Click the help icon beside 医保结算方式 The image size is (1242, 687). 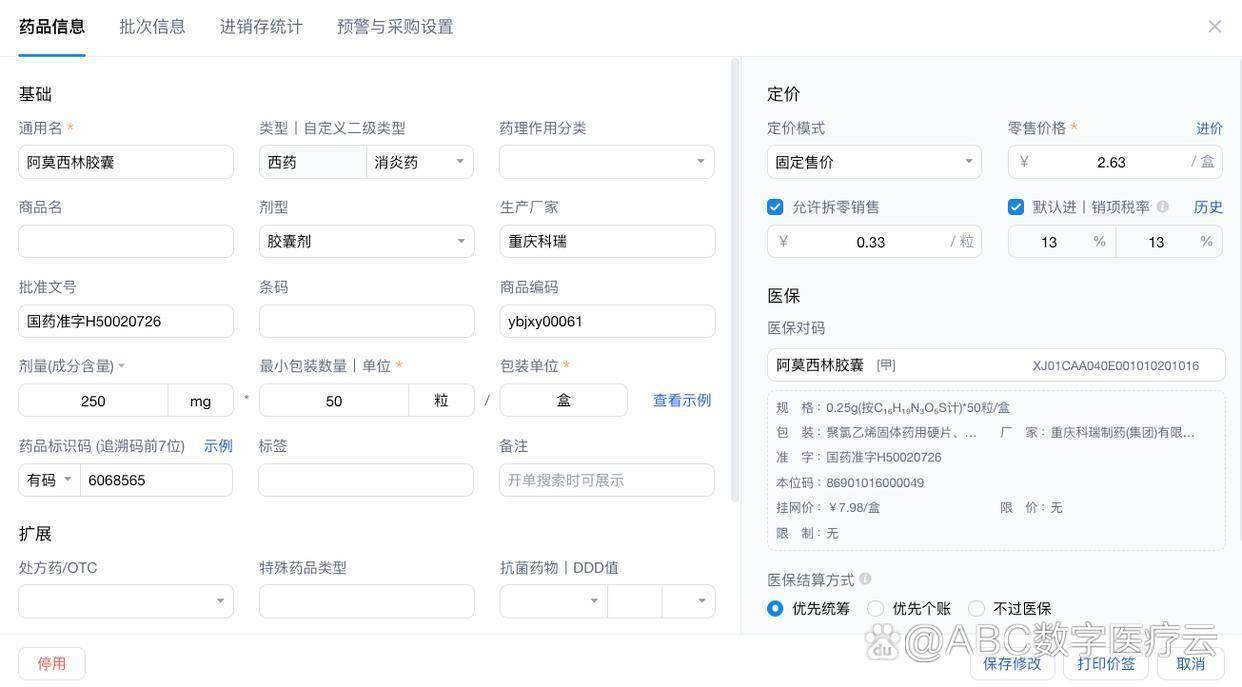pyautogui.click(x=865, y=579)
